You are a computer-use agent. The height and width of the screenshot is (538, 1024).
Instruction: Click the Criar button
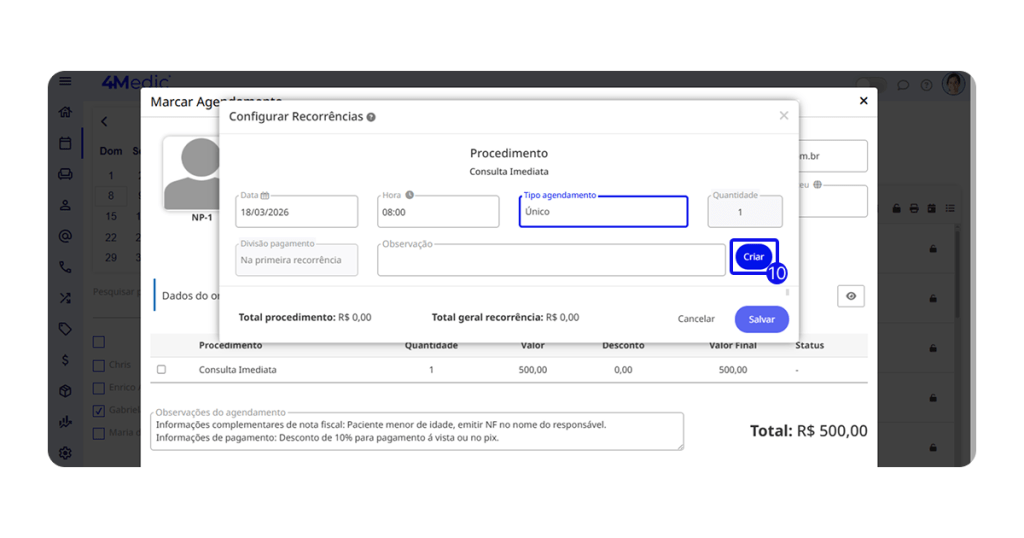753,257
